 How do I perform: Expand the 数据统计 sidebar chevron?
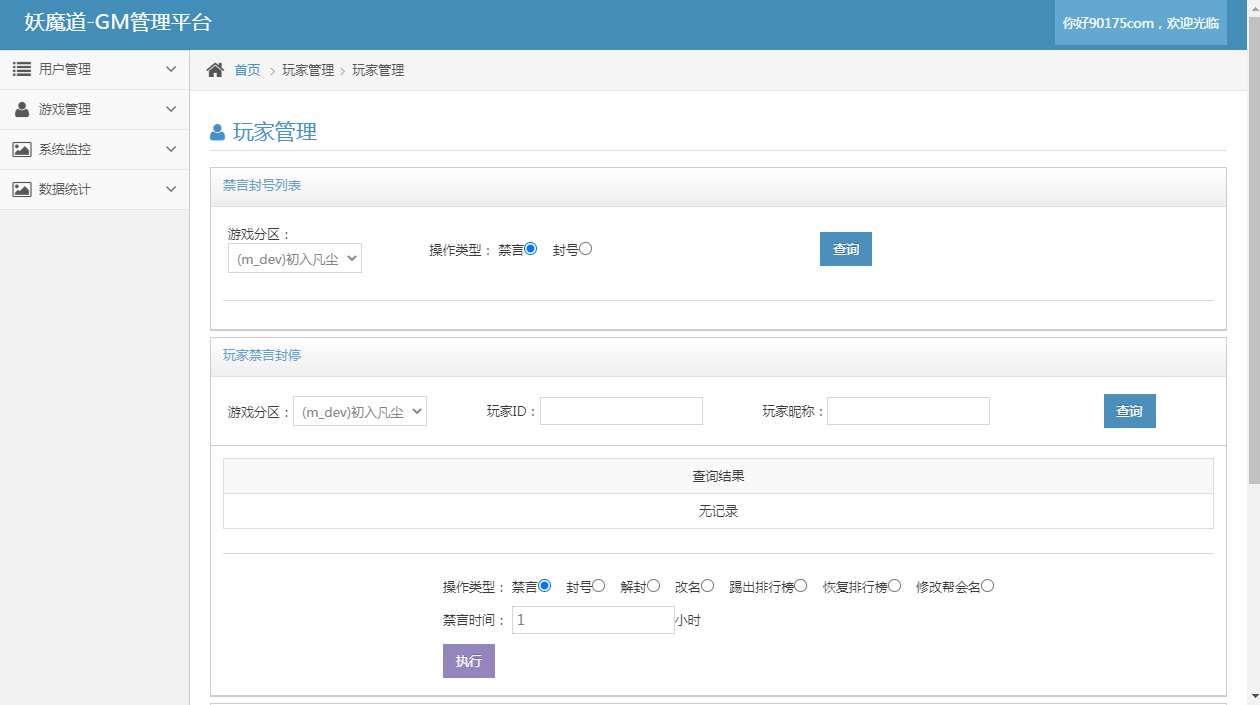pos(171,189)
